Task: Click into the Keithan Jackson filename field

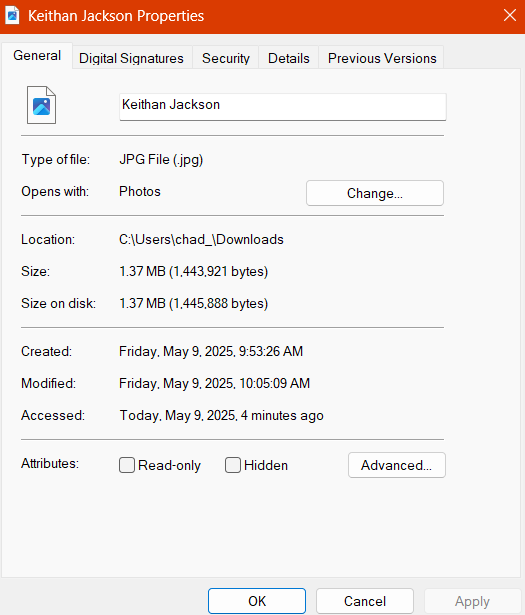Action: pyautogui.click(x=283, y=107)
